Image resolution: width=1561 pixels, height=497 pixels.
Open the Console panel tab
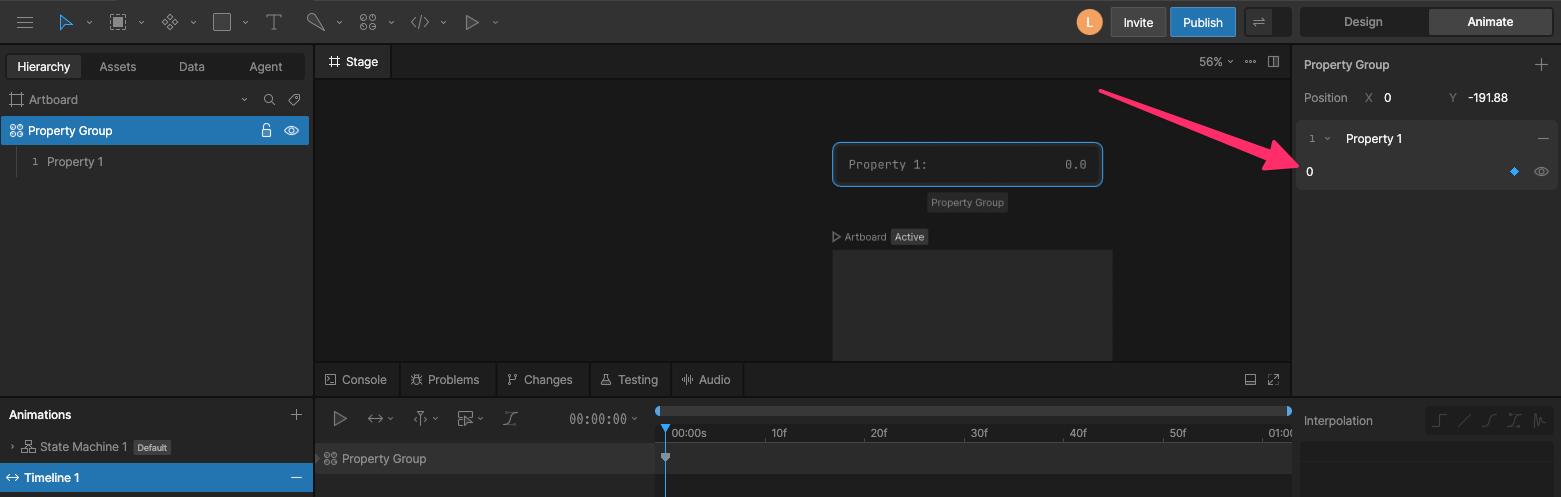coord(356,380)
